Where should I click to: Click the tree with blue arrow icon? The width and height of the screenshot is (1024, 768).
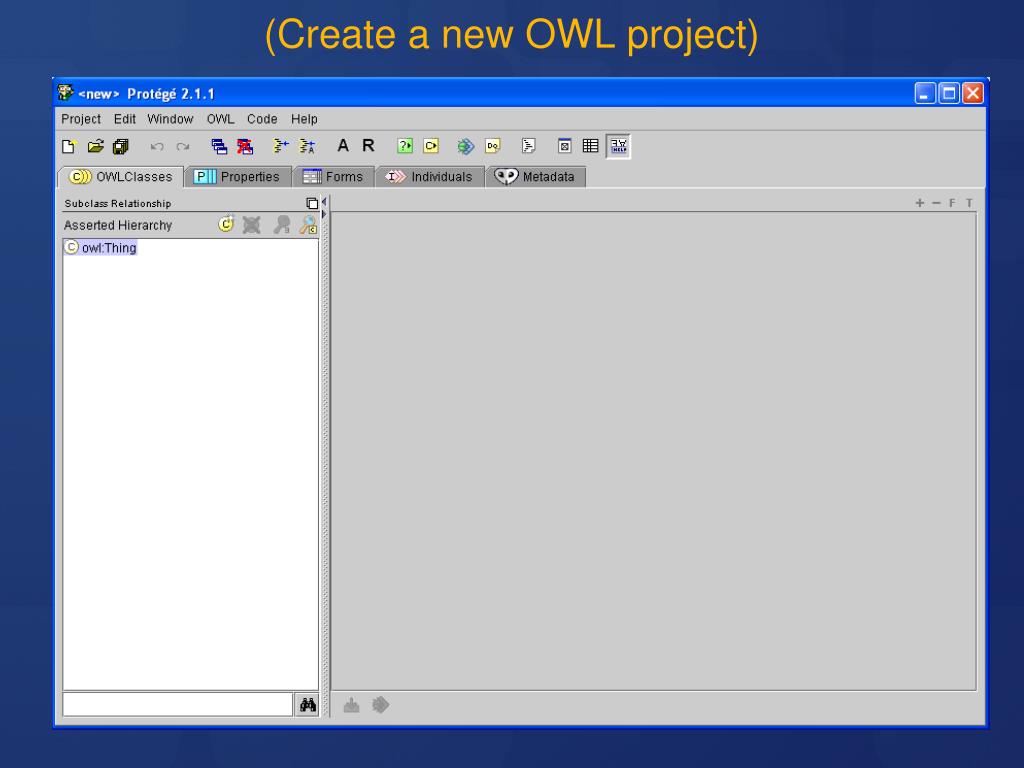click(281, 146)
